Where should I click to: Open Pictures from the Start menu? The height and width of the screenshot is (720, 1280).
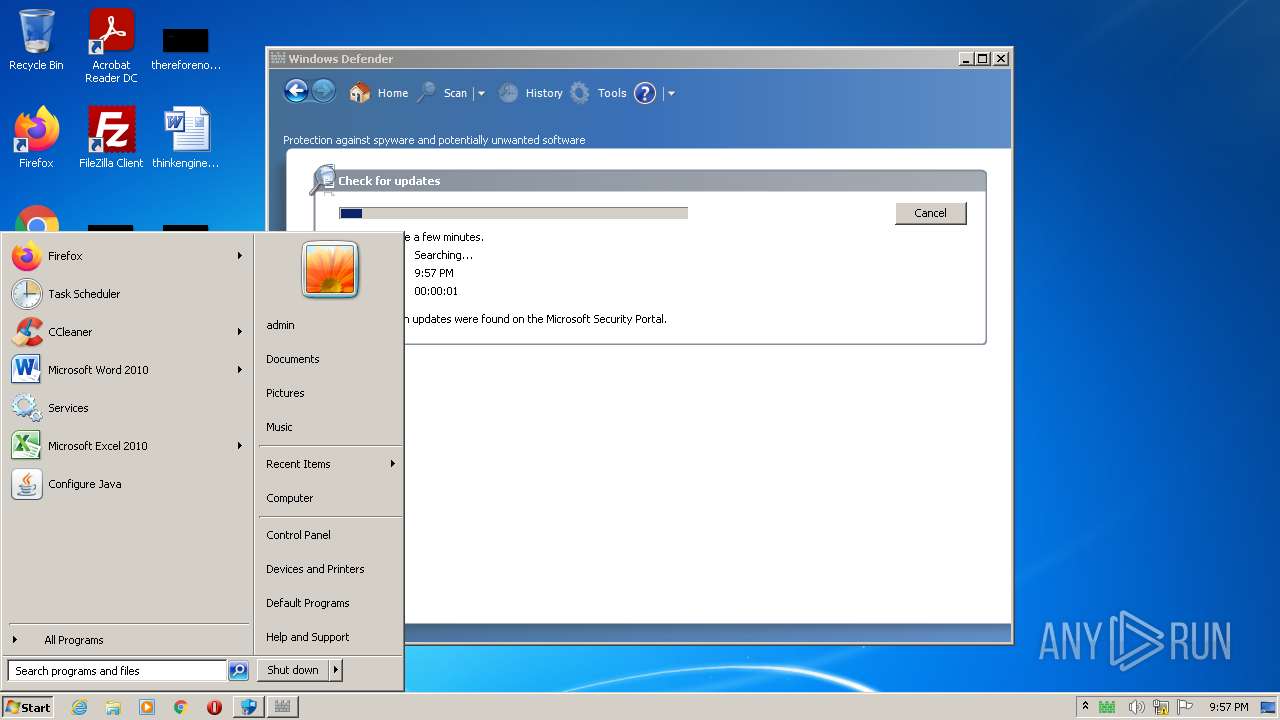coord(330,393)
